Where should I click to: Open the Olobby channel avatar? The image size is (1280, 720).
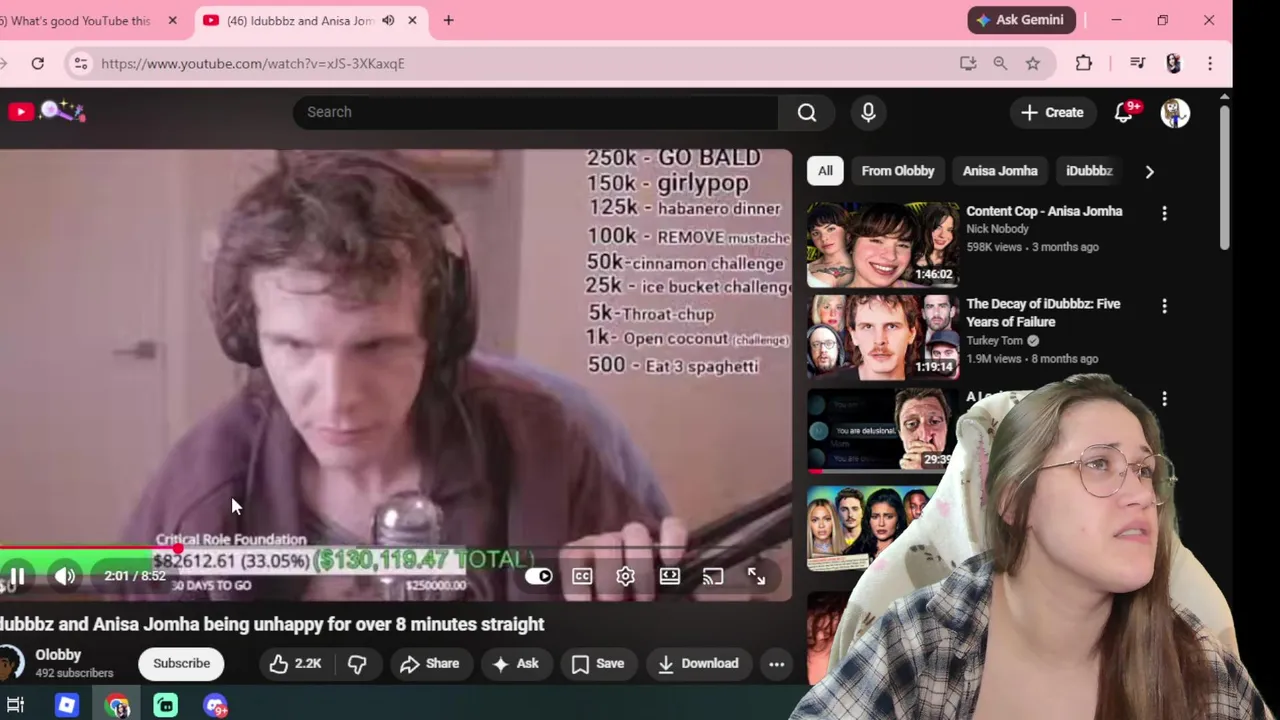pos(10,663)
